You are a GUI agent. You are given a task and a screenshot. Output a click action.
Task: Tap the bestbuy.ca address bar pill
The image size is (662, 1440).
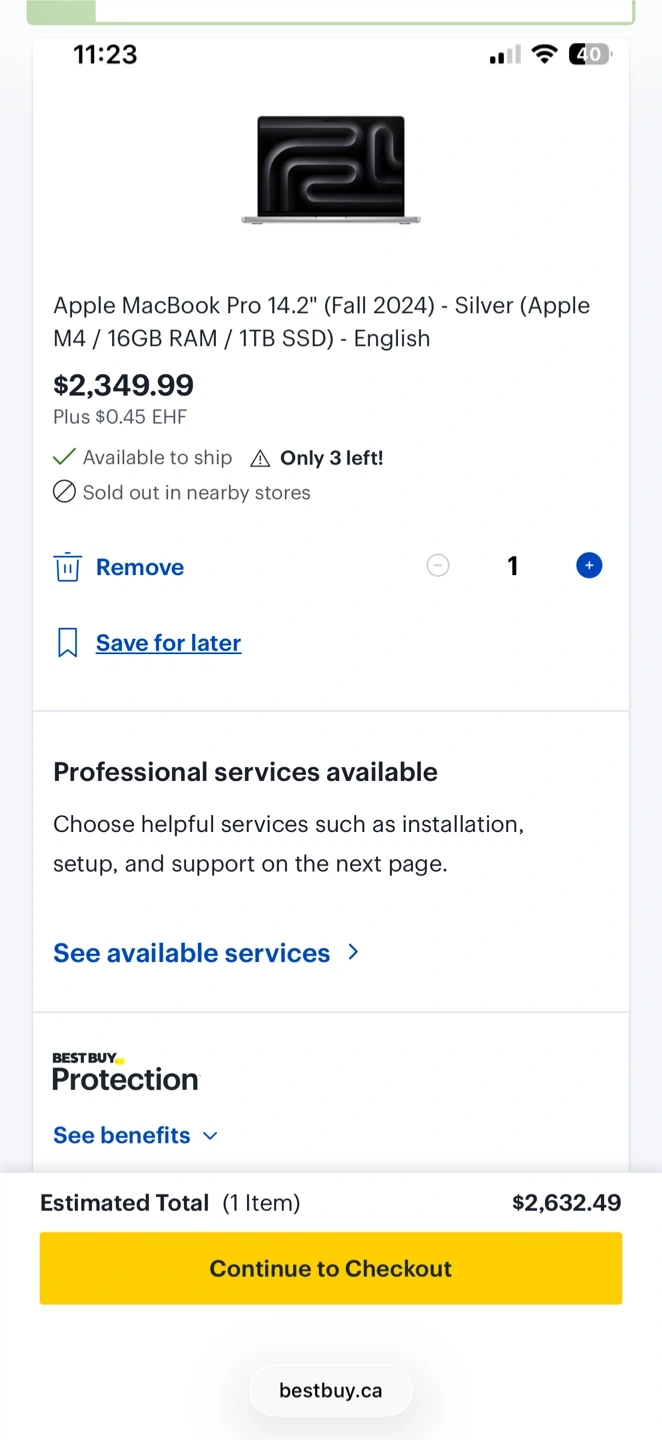click(330, 1390)
